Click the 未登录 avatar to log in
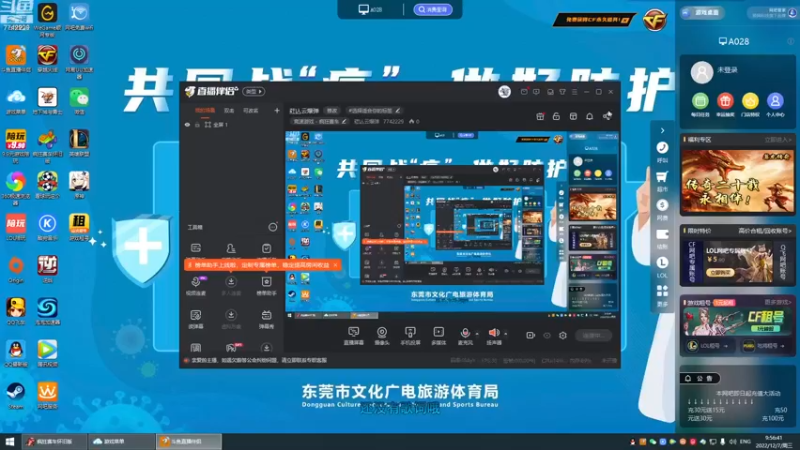The height and width of the screenshot is (450, 800). pos(702,72)
